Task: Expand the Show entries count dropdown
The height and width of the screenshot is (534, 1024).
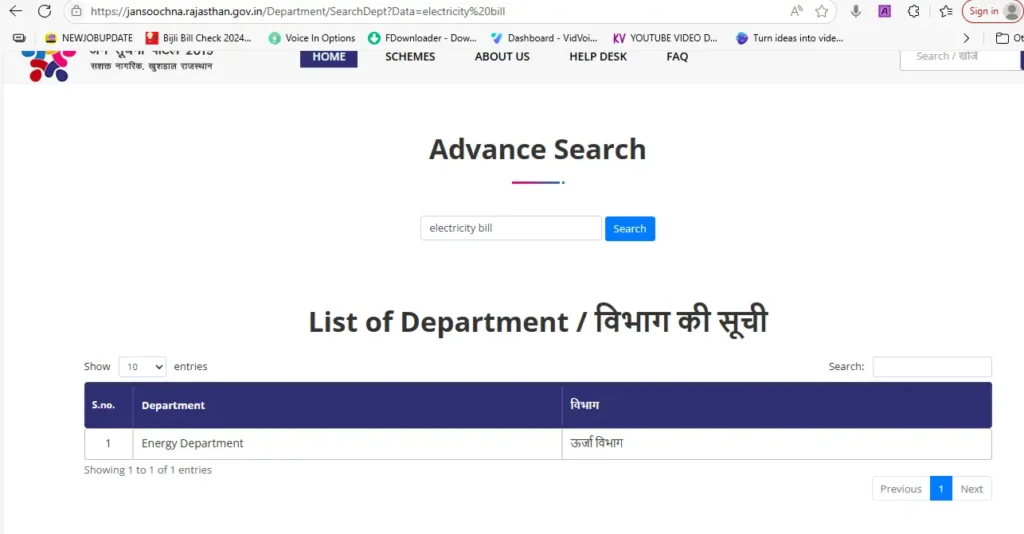Action: 142,367
